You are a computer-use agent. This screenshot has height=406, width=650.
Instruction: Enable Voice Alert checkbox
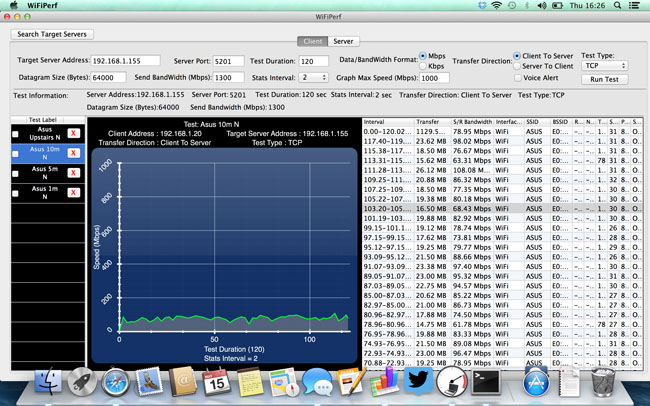tap(518, 78)
